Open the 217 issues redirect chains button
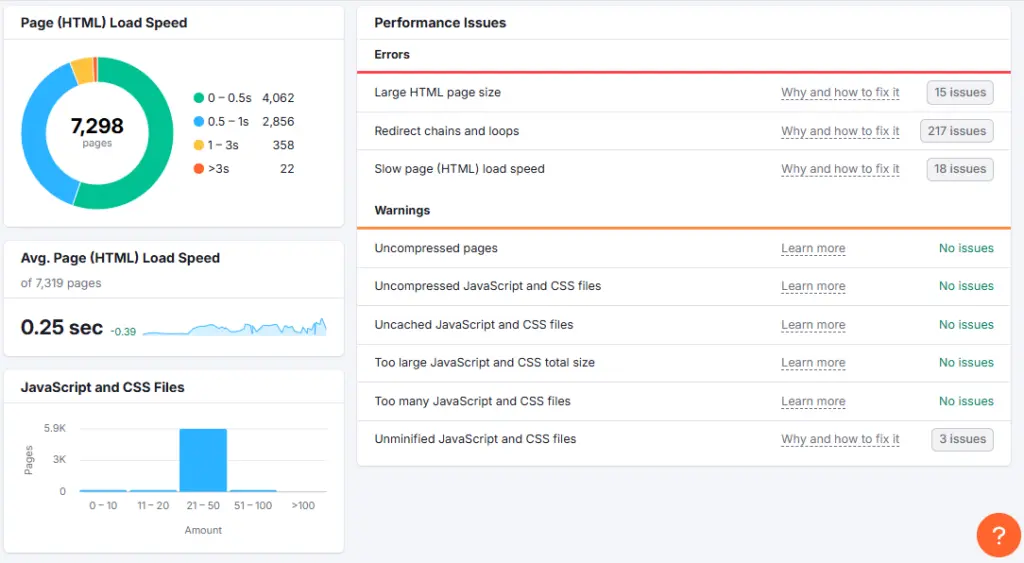Screen dimensions: 1024x563 956,131
